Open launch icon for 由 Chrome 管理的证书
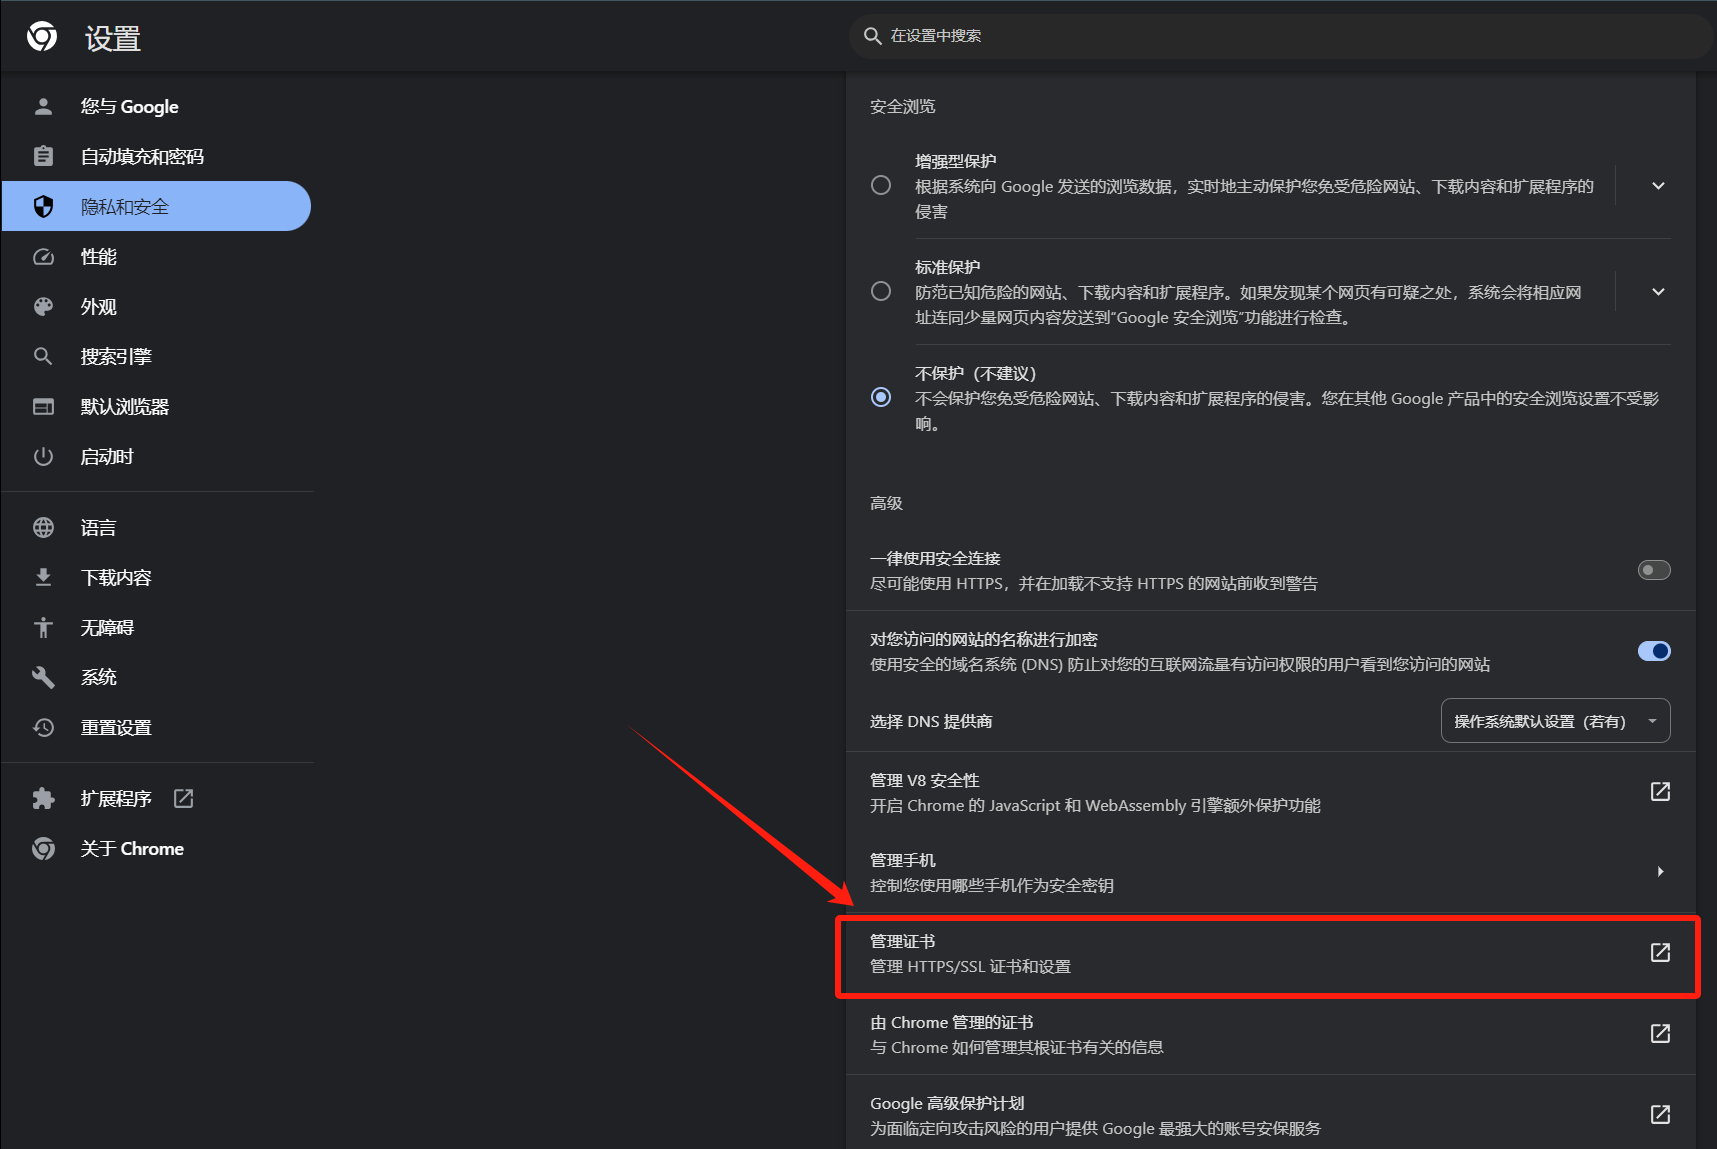 1660,1033
